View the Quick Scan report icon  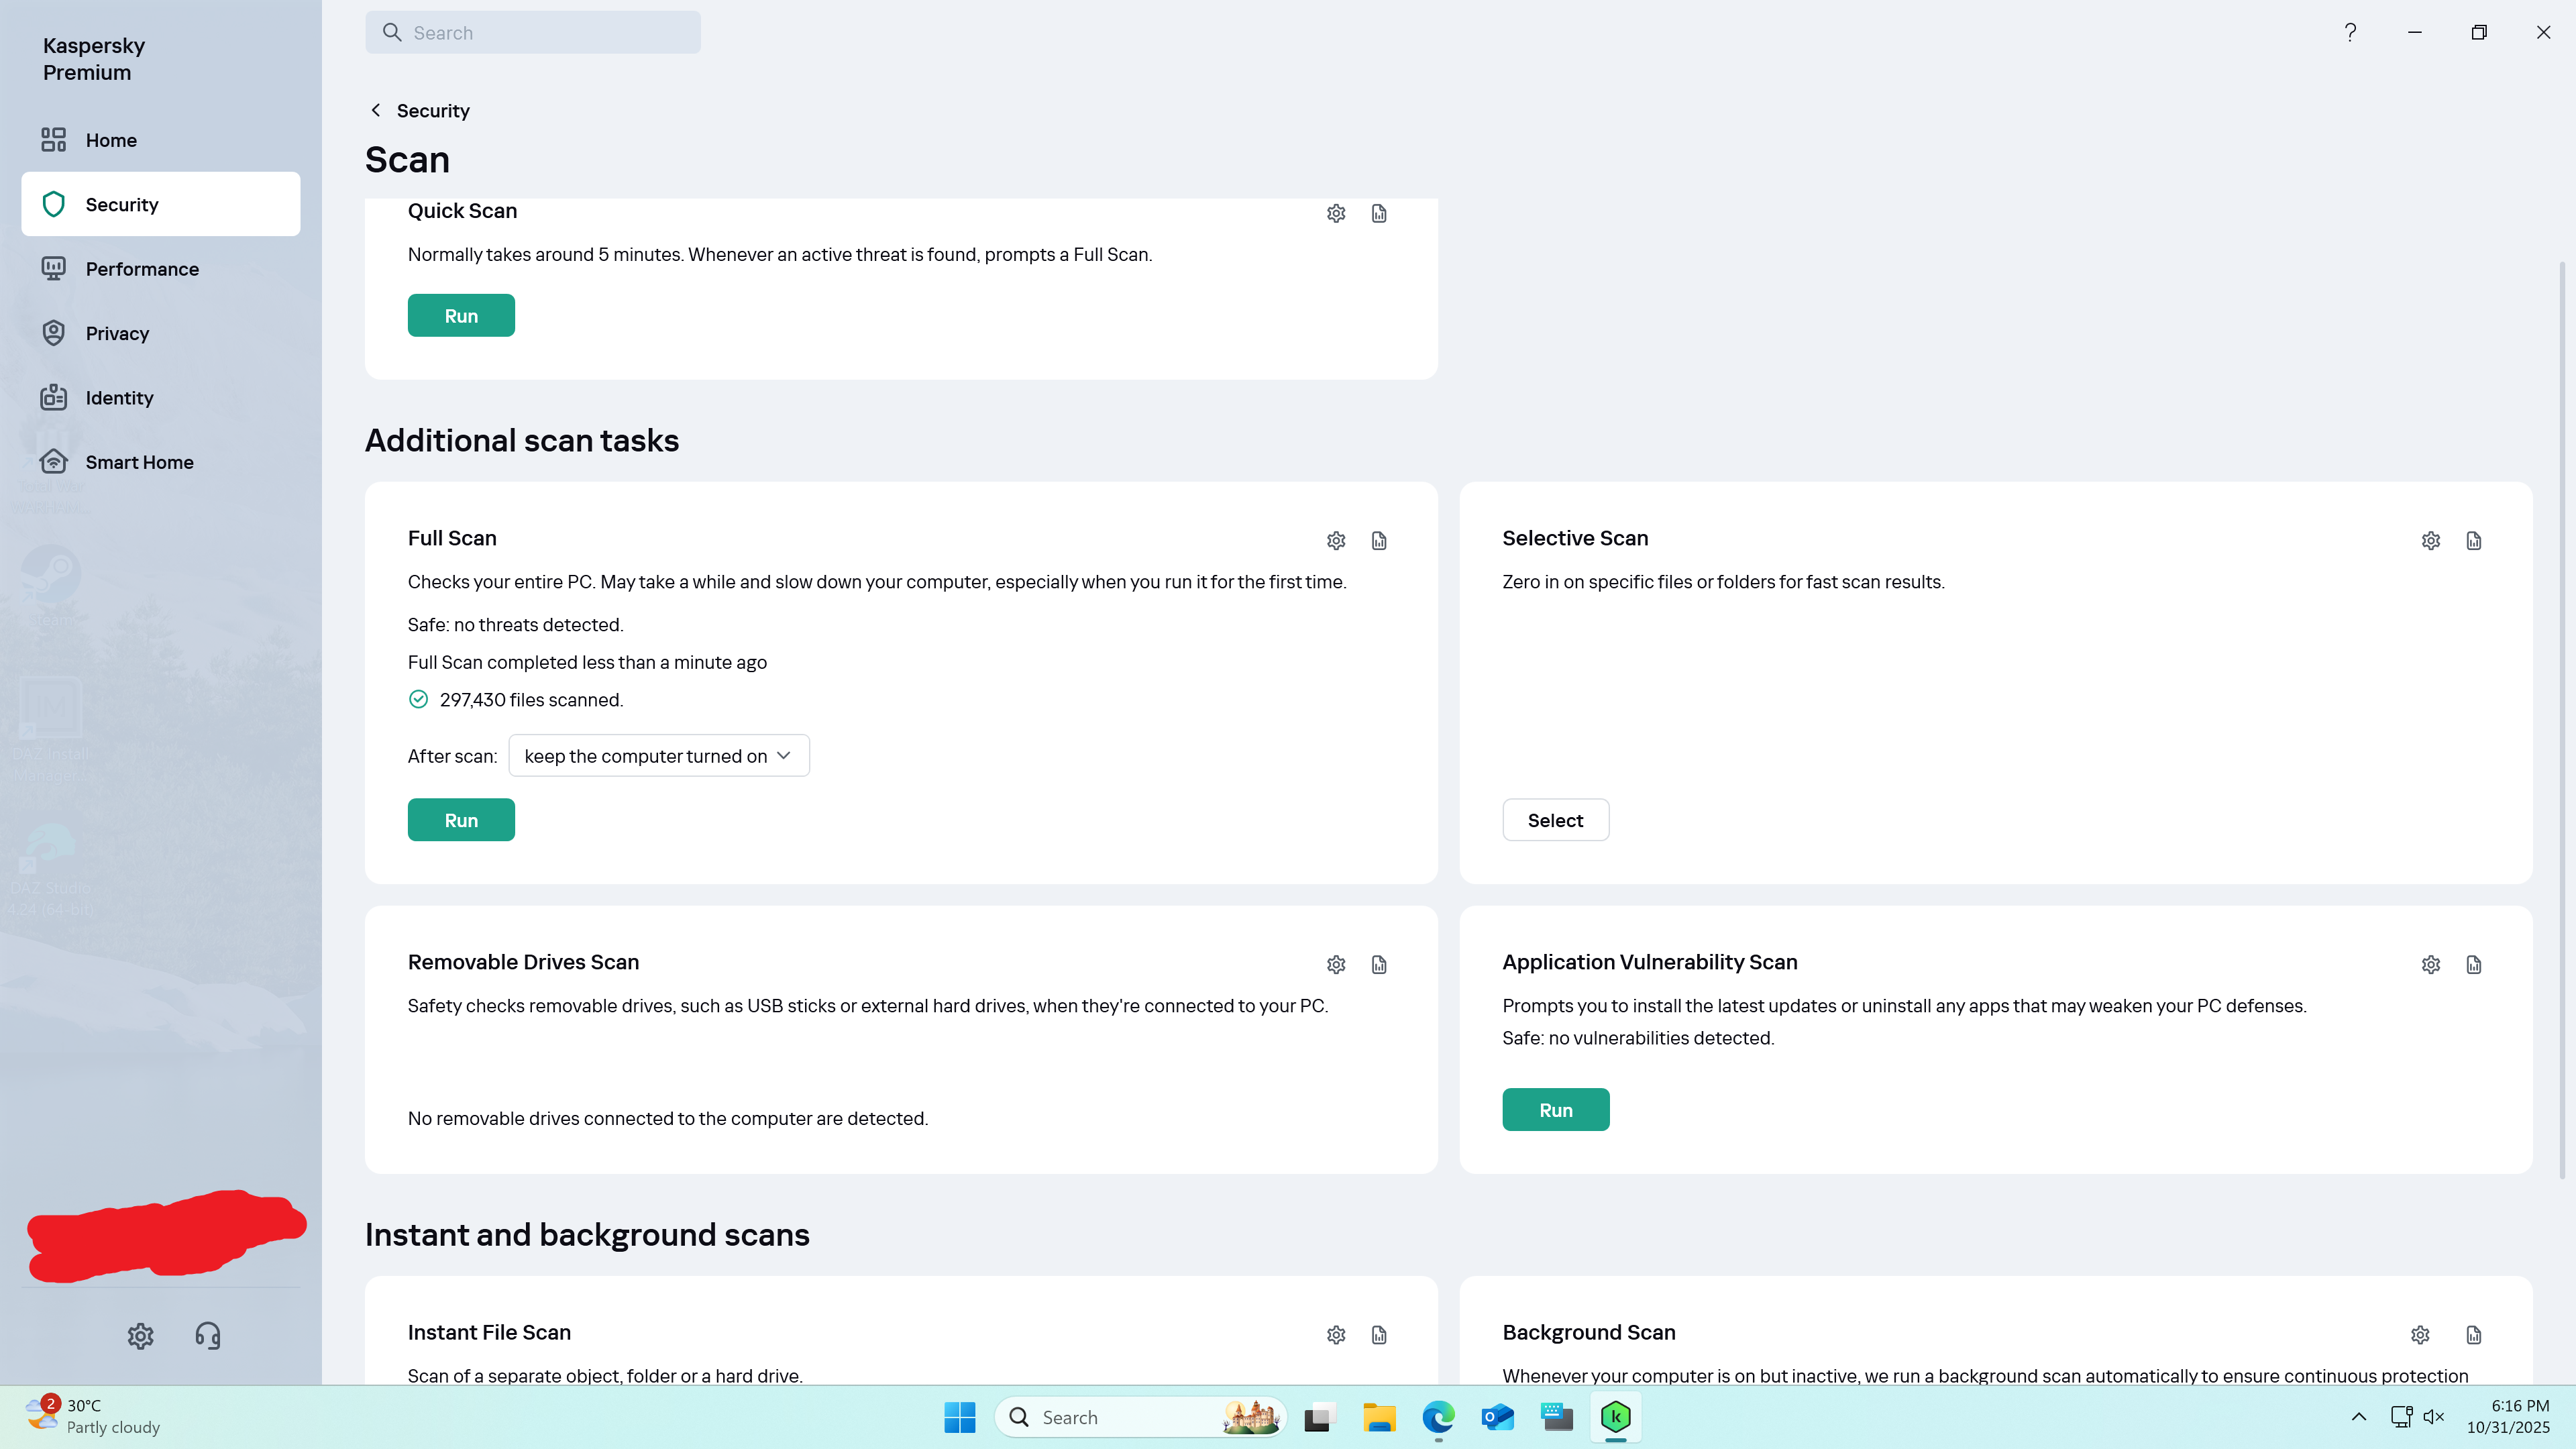[x=1379, y=213]
